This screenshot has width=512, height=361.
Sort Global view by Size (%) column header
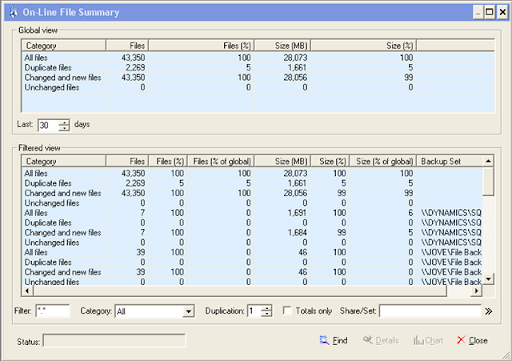click(x=364, y=46)
